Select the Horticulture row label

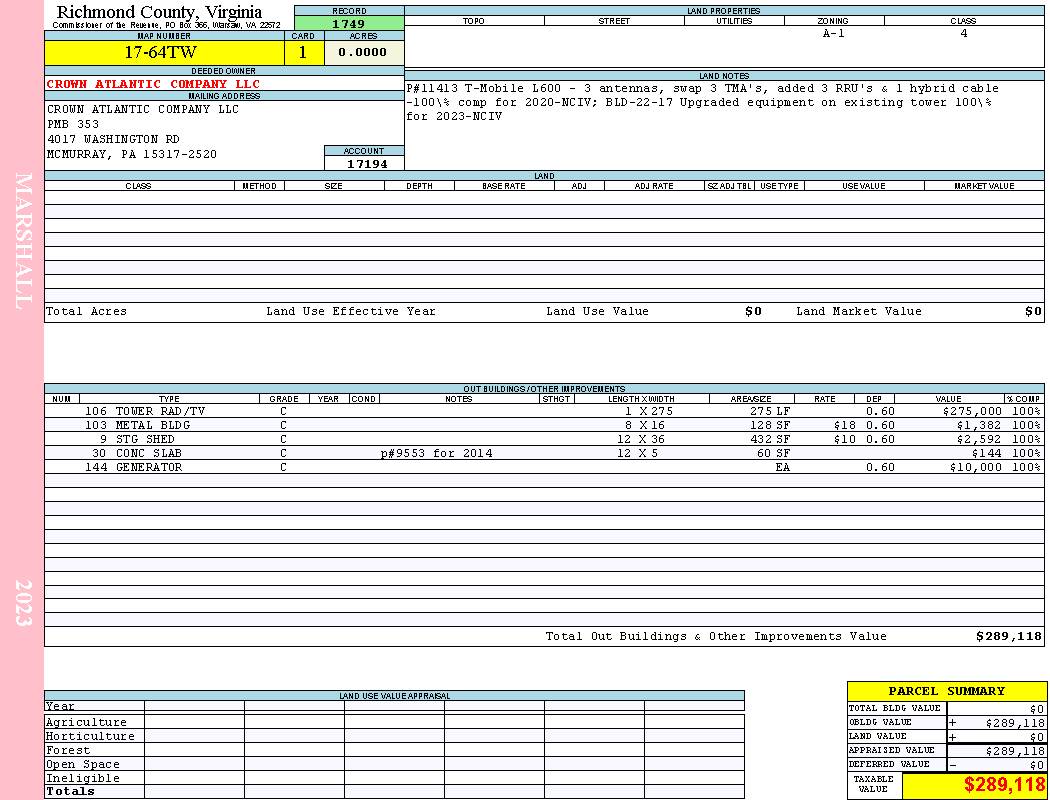90,736
